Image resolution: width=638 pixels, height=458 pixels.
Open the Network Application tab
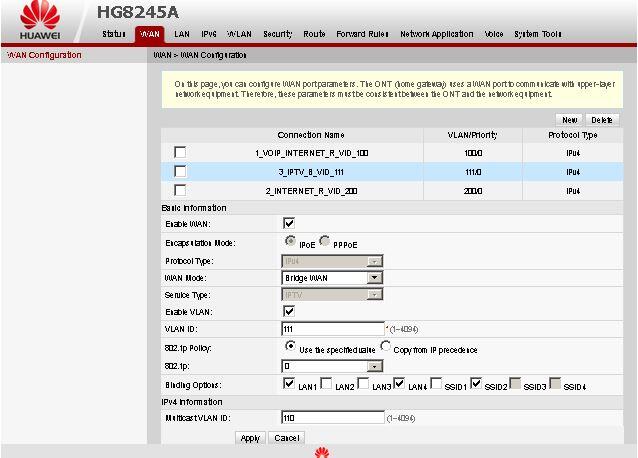tap(437, 34)
